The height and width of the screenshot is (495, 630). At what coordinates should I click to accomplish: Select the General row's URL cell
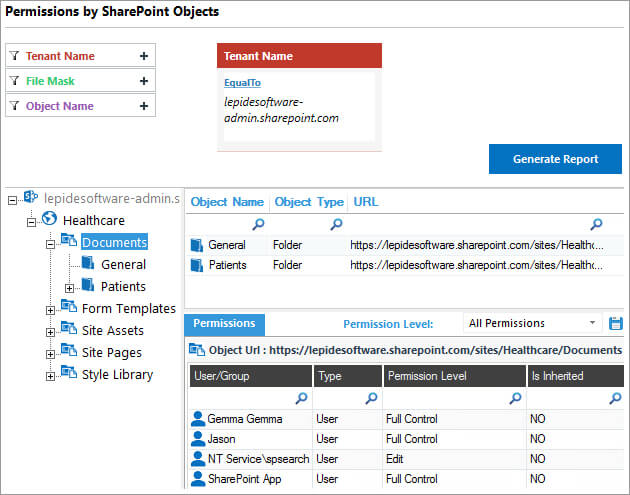pos(477,245)
